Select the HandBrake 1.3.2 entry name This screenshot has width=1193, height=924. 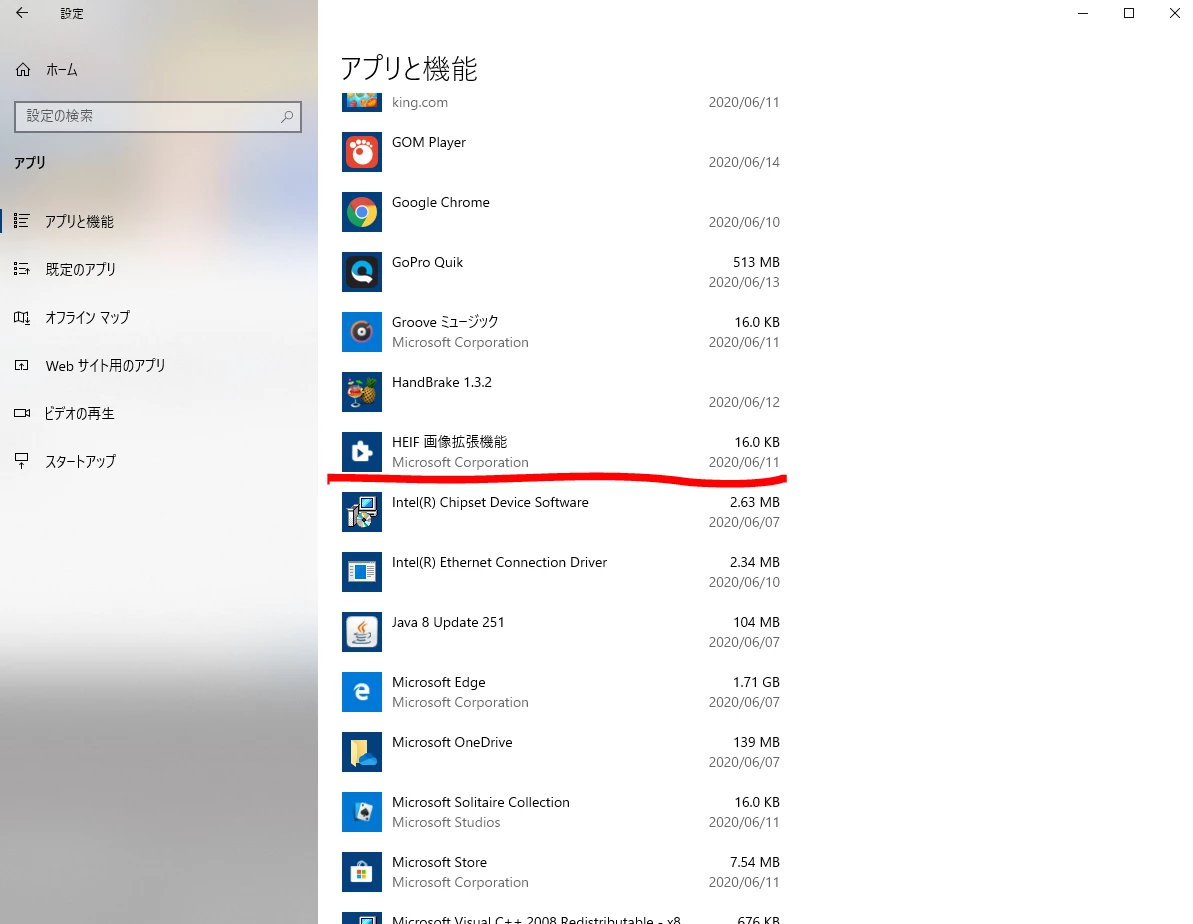pyautogui.click(x=441, y=382)
